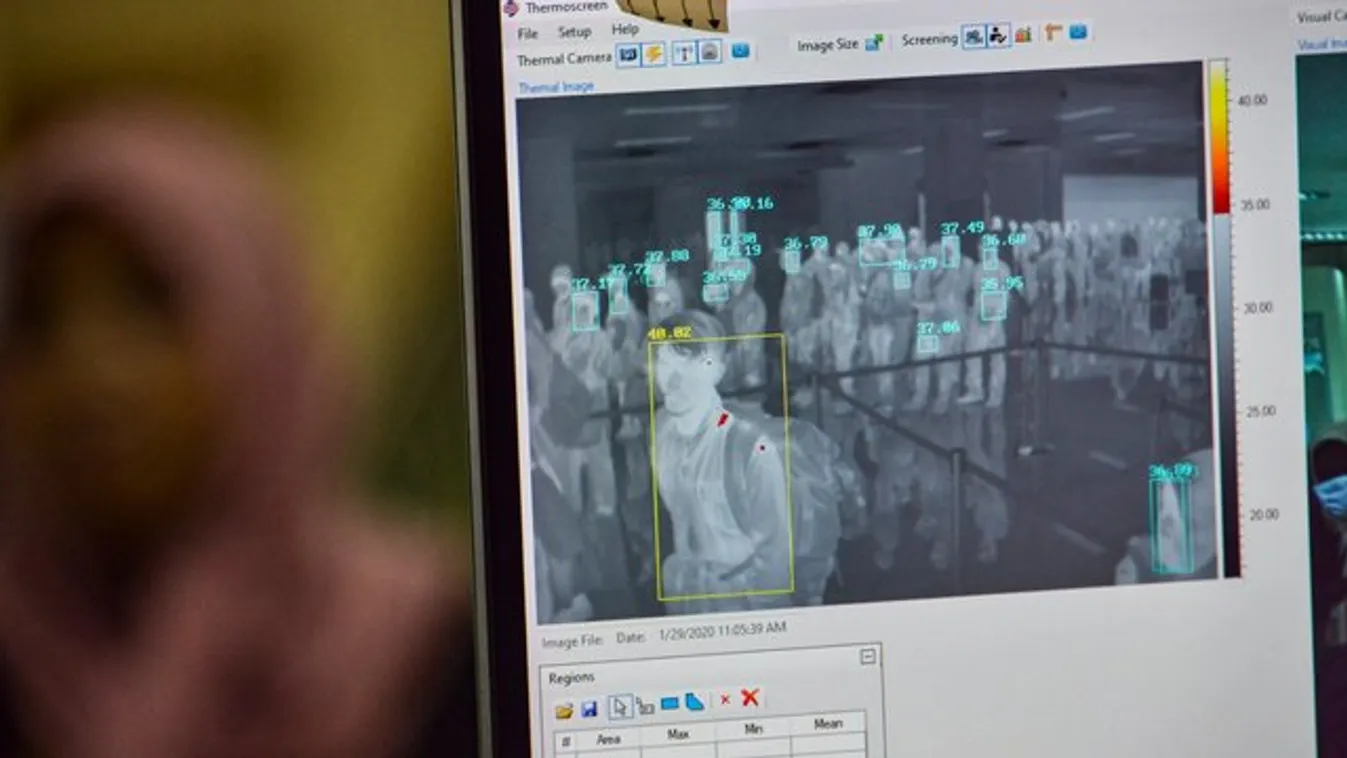Open the Help menu
The image size is (1347, 758).
click(625, 30)
